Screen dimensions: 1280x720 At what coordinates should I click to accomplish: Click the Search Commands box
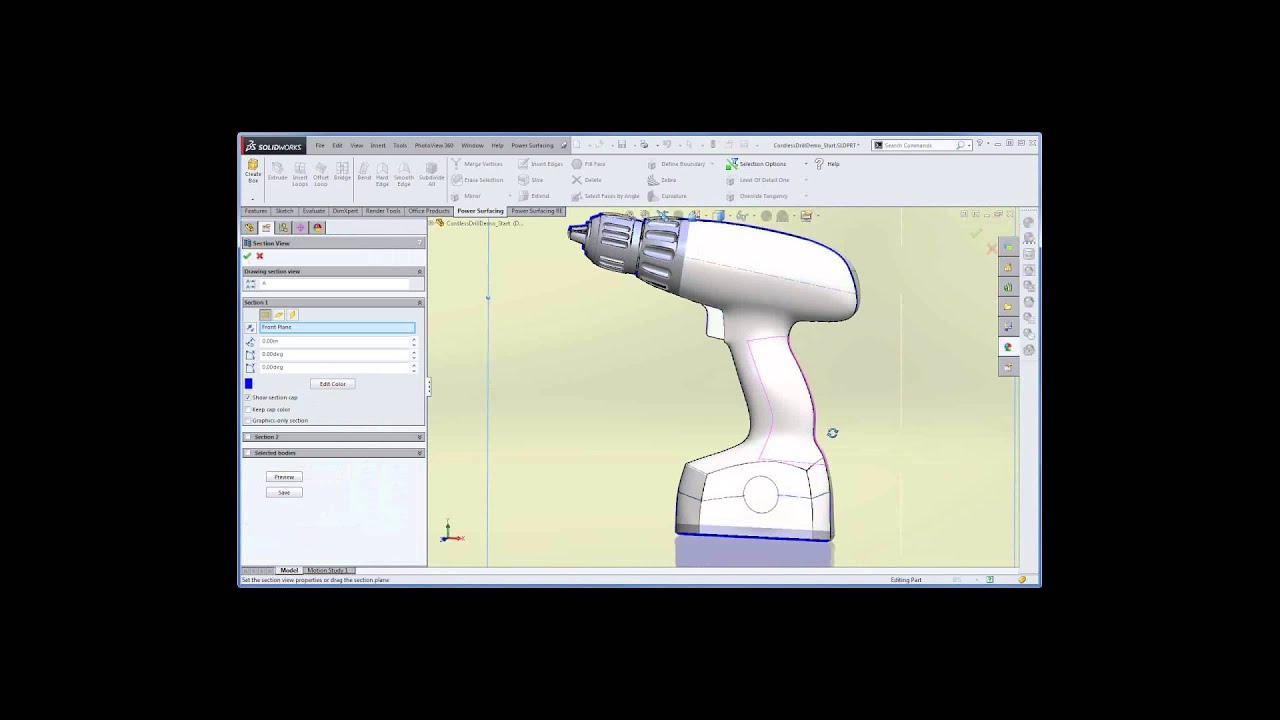920,145
